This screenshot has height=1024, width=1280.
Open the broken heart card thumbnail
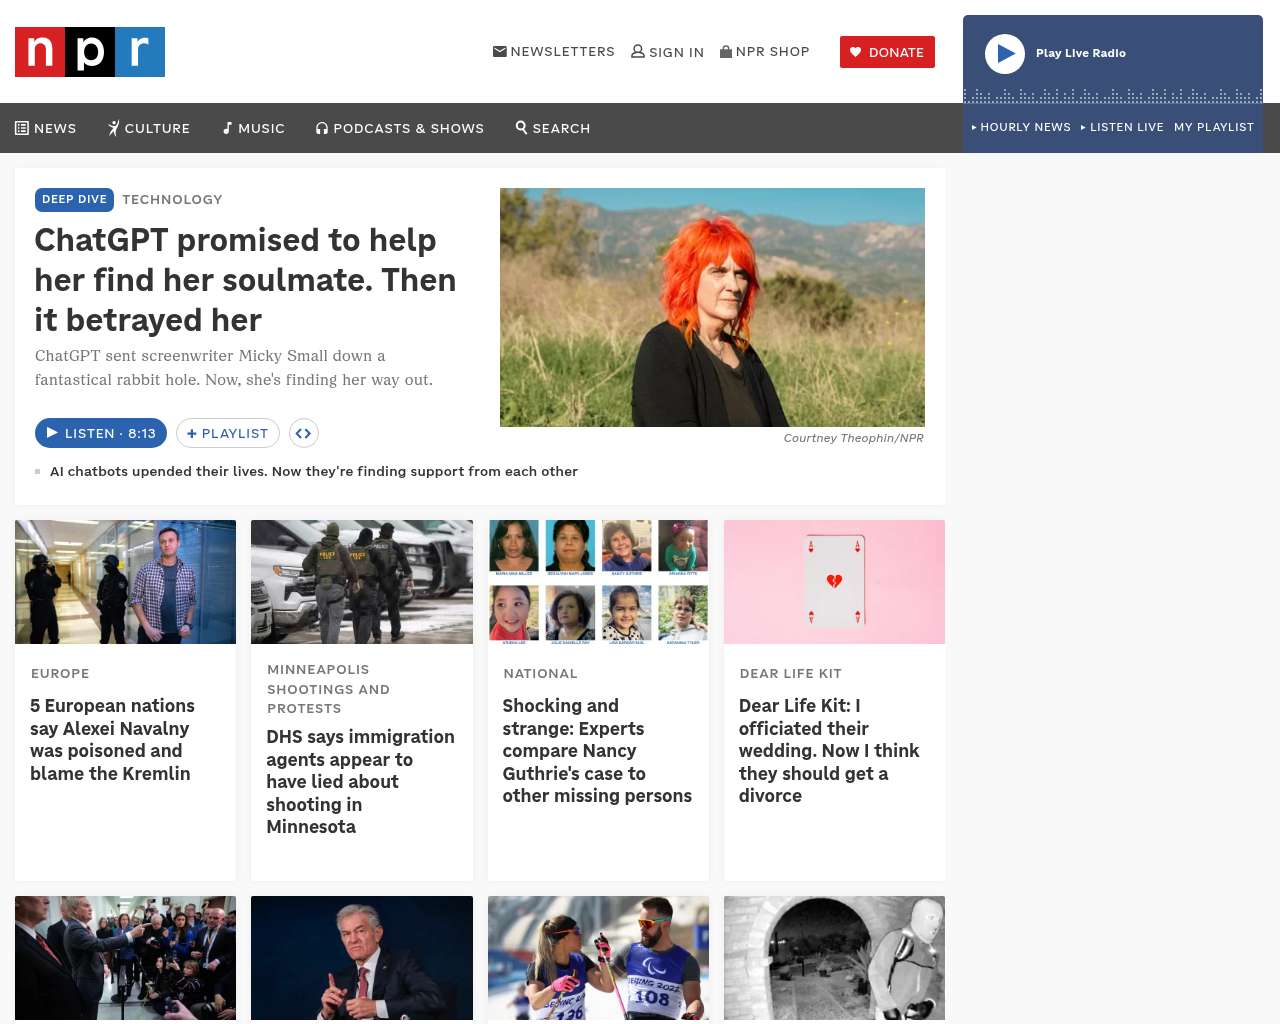[834, 582]
